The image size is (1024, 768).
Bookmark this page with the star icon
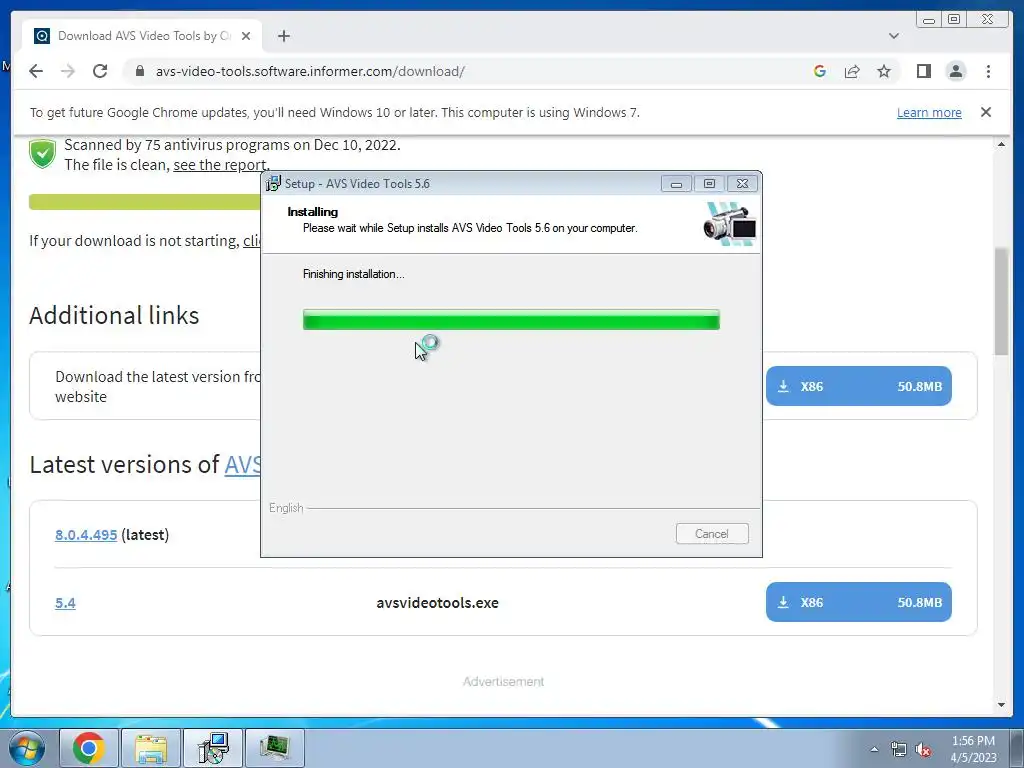click(884, 71)
